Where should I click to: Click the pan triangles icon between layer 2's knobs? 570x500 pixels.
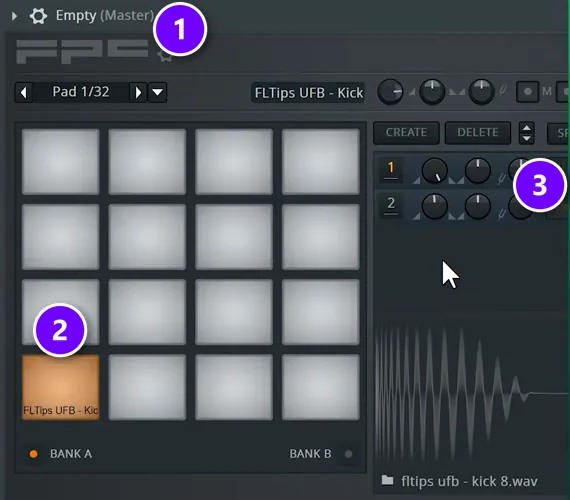coord(456,216)
